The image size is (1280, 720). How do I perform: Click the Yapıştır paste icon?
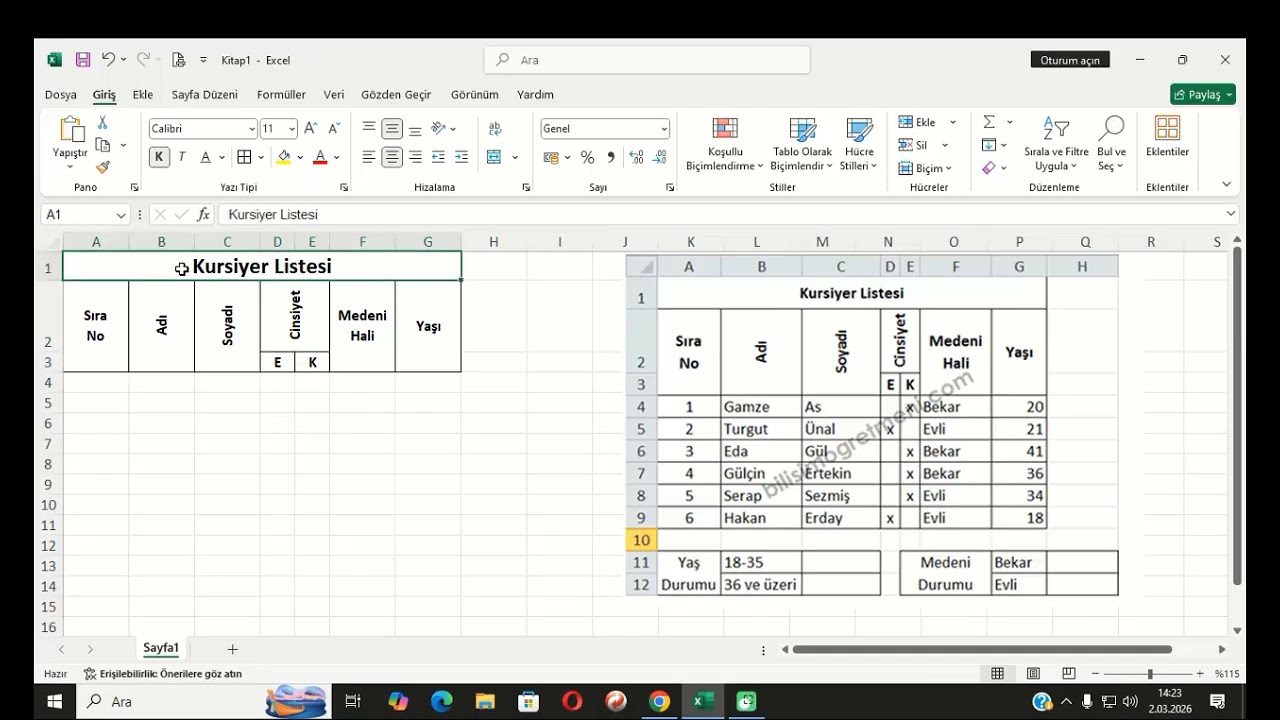coord(71,129)
